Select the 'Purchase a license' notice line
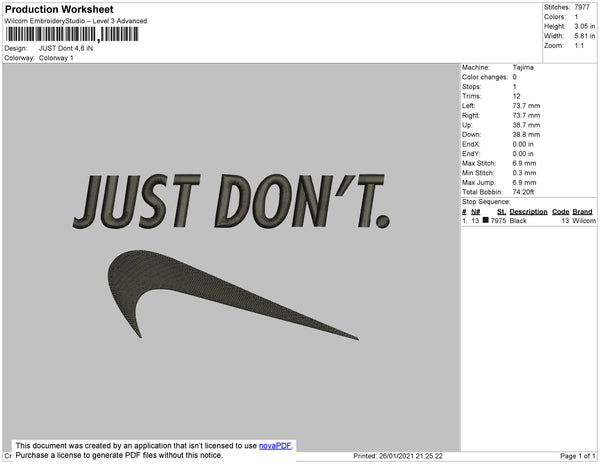This screenshot has width=600, height=464. tap(119, 455)
